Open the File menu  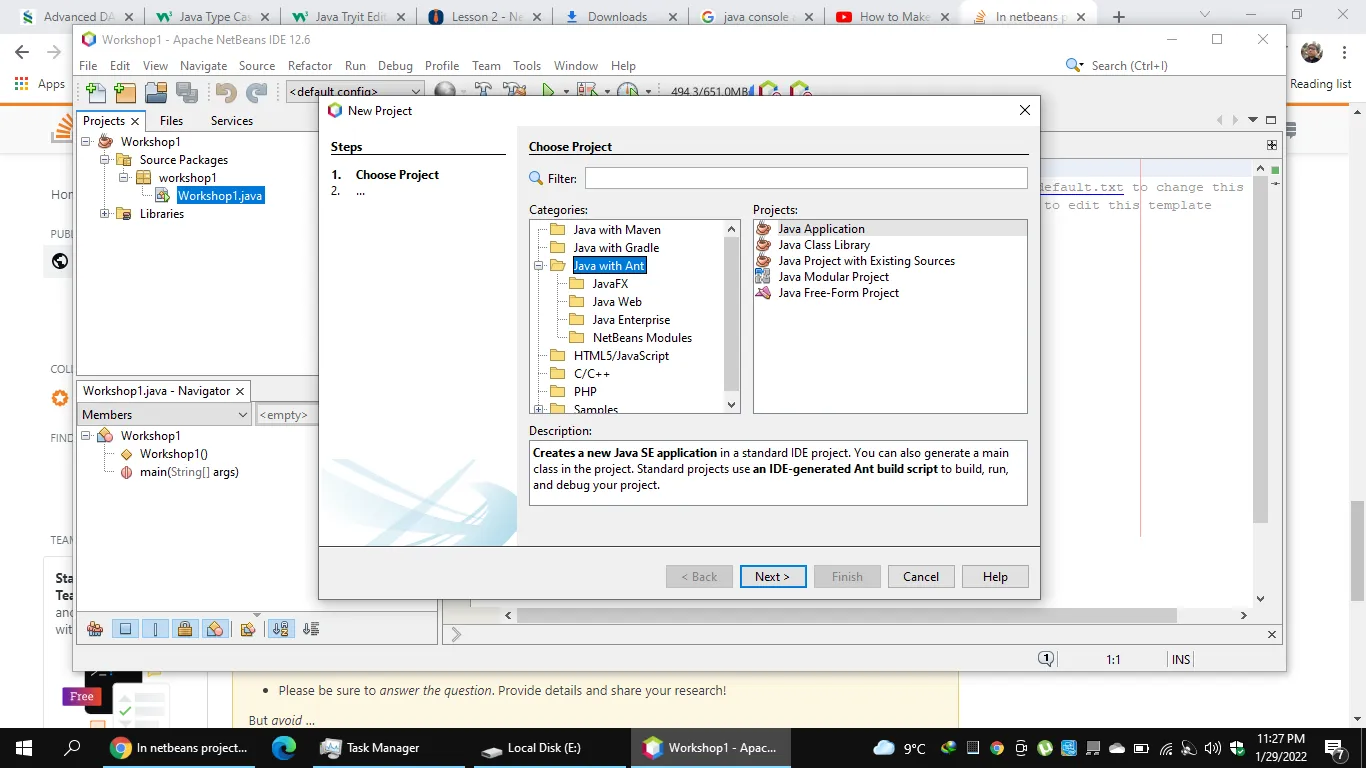coord(88,66)
